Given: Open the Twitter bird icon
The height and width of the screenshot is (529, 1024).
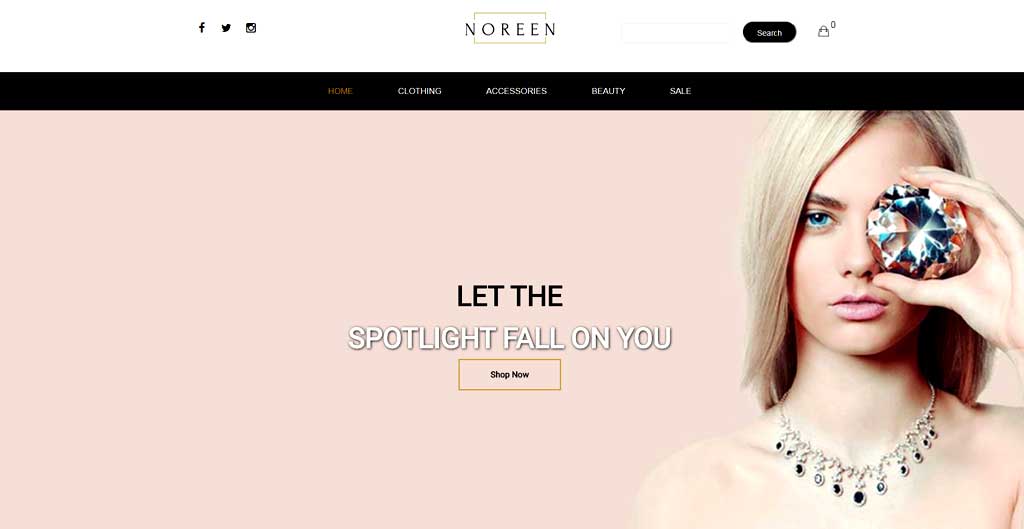Looking at the screenshot, I should [x=226, y=27].
